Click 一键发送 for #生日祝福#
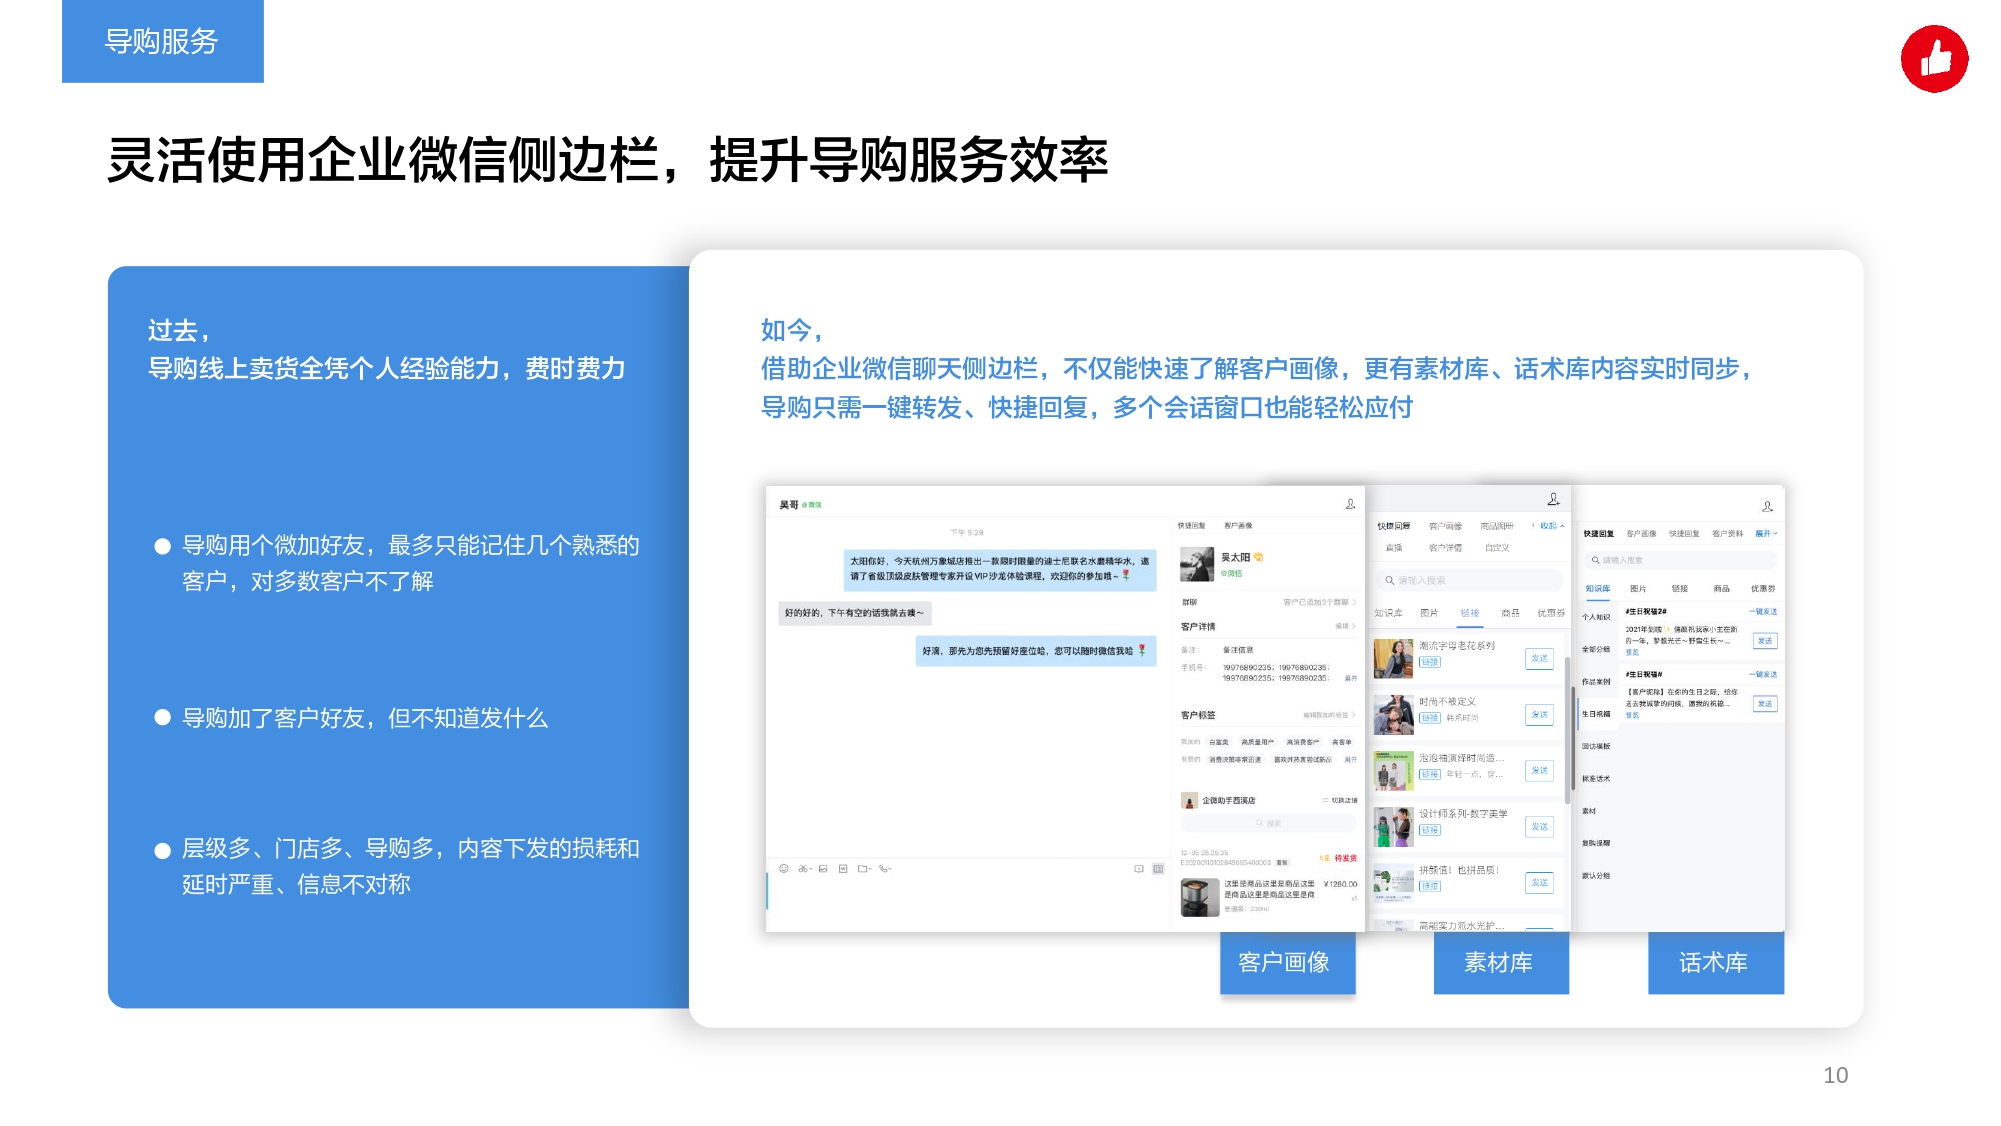 [x=1763, y=674]
